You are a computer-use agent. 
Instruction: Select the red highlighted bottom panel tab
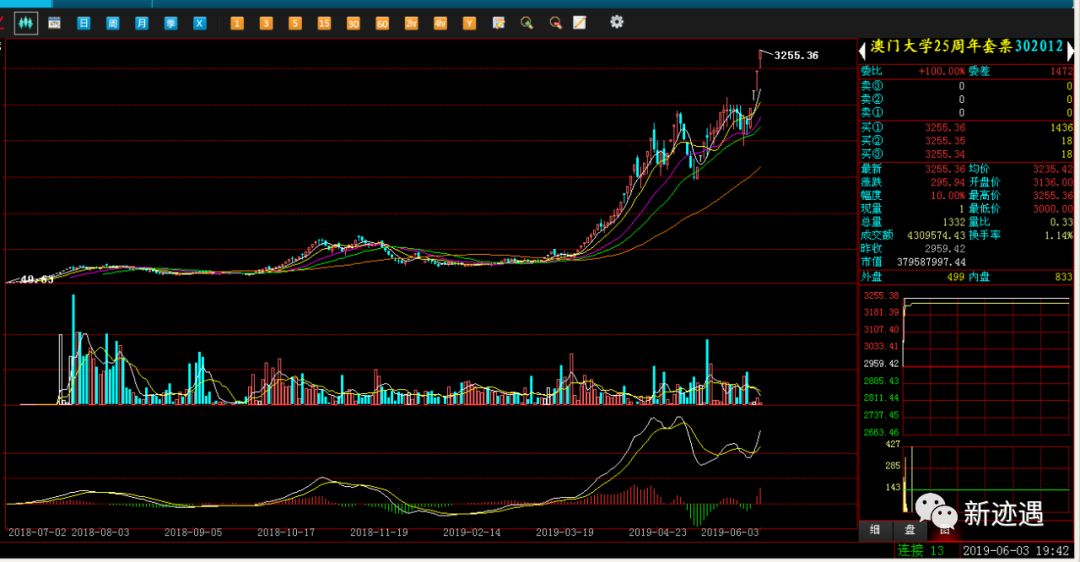[945, 530]
